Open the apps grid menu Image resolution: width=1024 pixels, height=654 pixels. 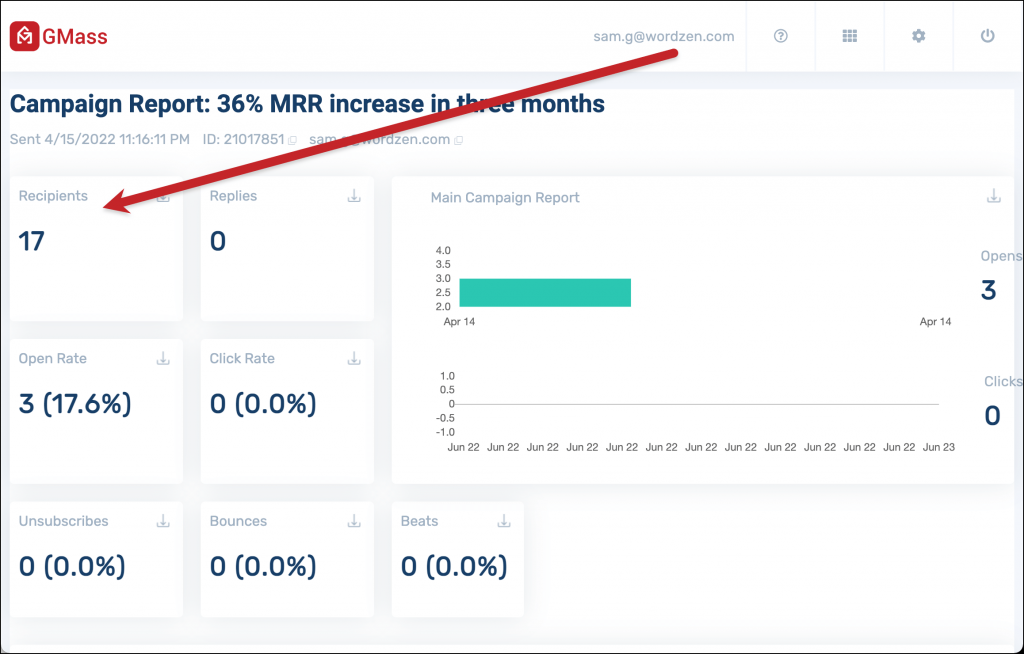pos(849,35)
